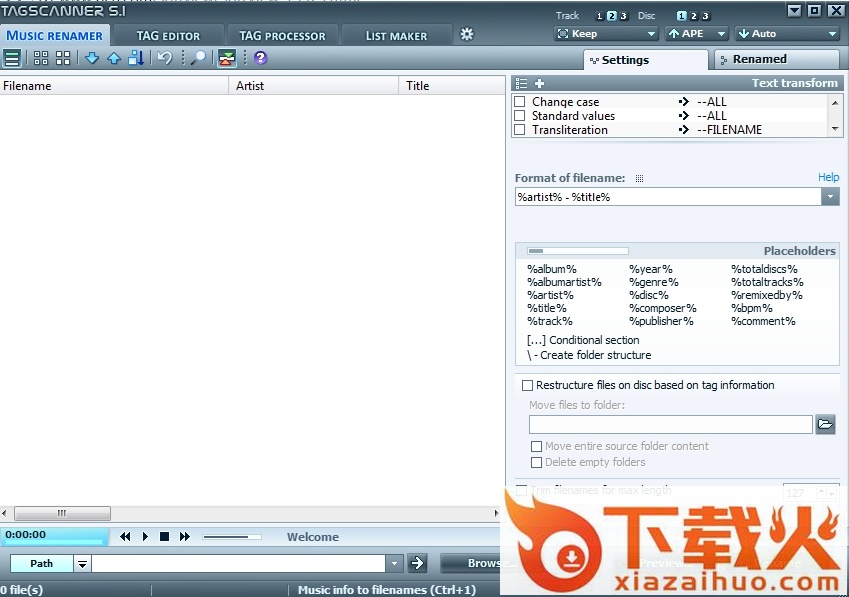Click the select all files grid icon
849x597 pixels.
tap(41, 58)
